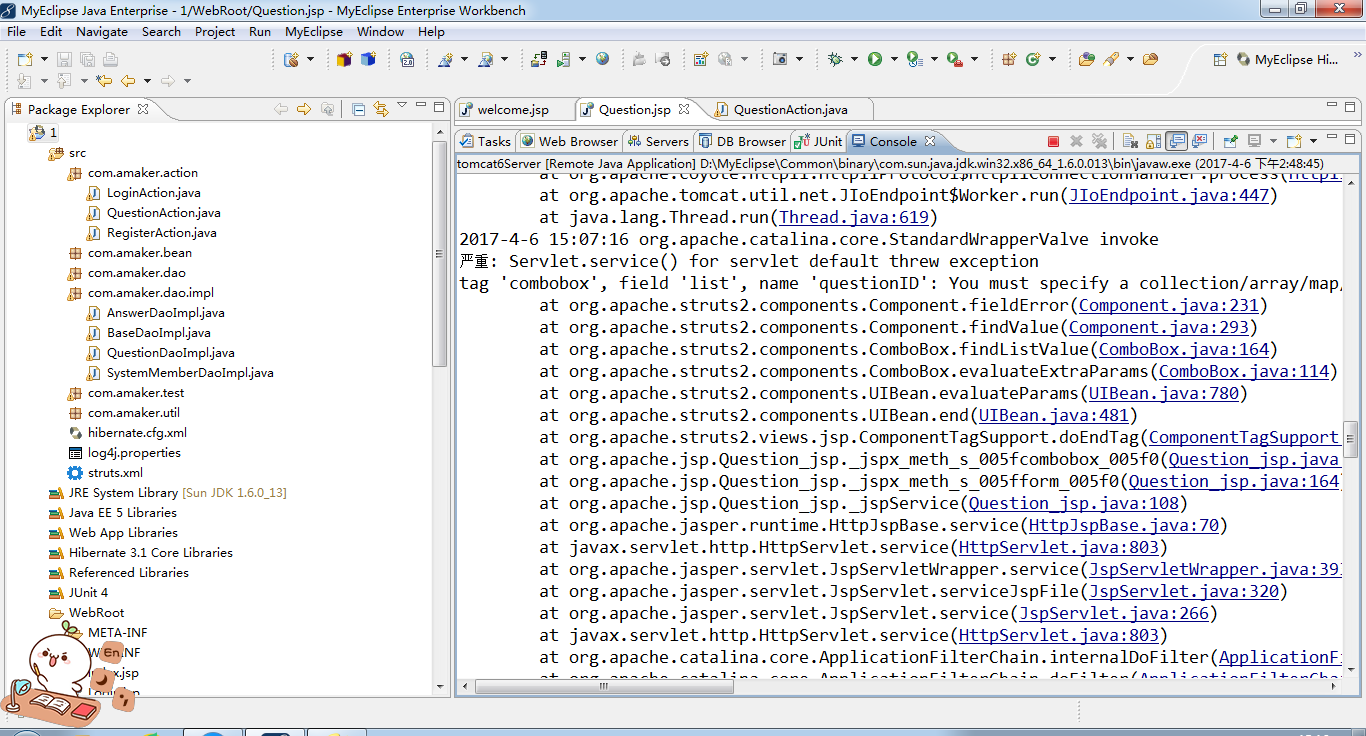Viewport: 1366px width, 736px height.
Task: Click Collapse All in Package Explorer
Action: (x=358, y=109)
